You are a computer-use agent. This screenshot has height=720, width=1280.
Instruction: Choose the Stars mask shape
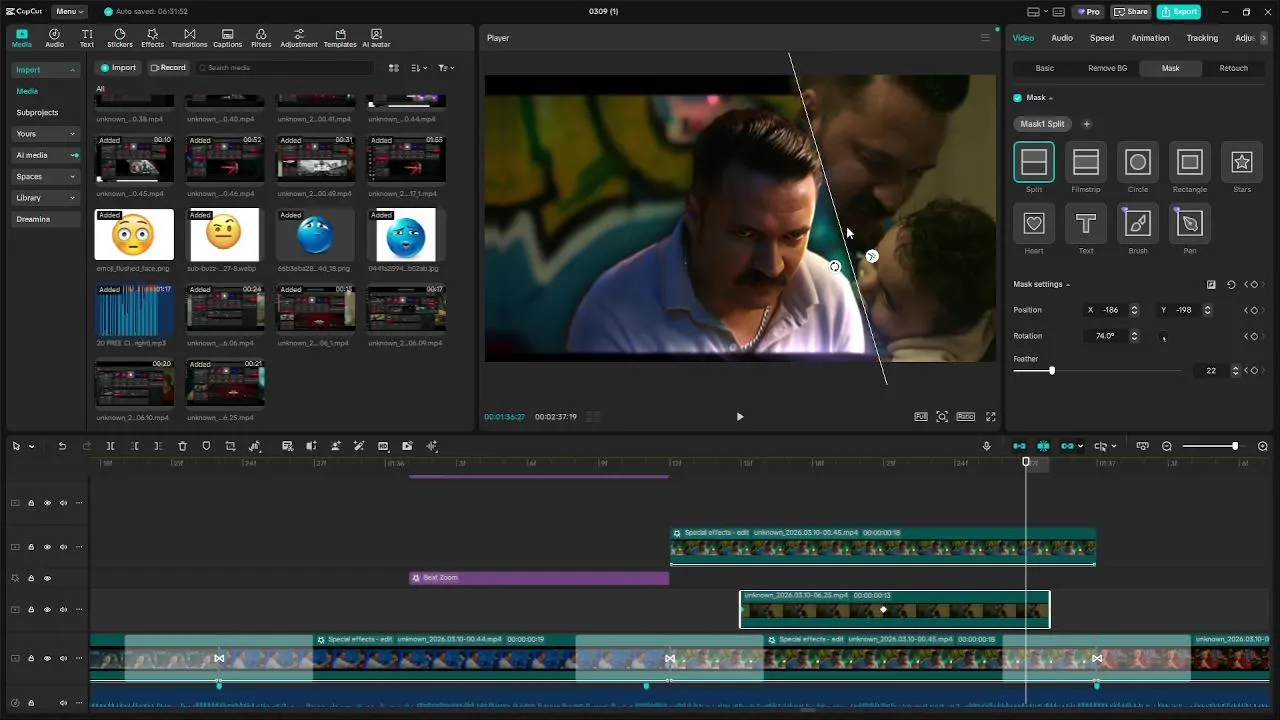[1241, 163]
